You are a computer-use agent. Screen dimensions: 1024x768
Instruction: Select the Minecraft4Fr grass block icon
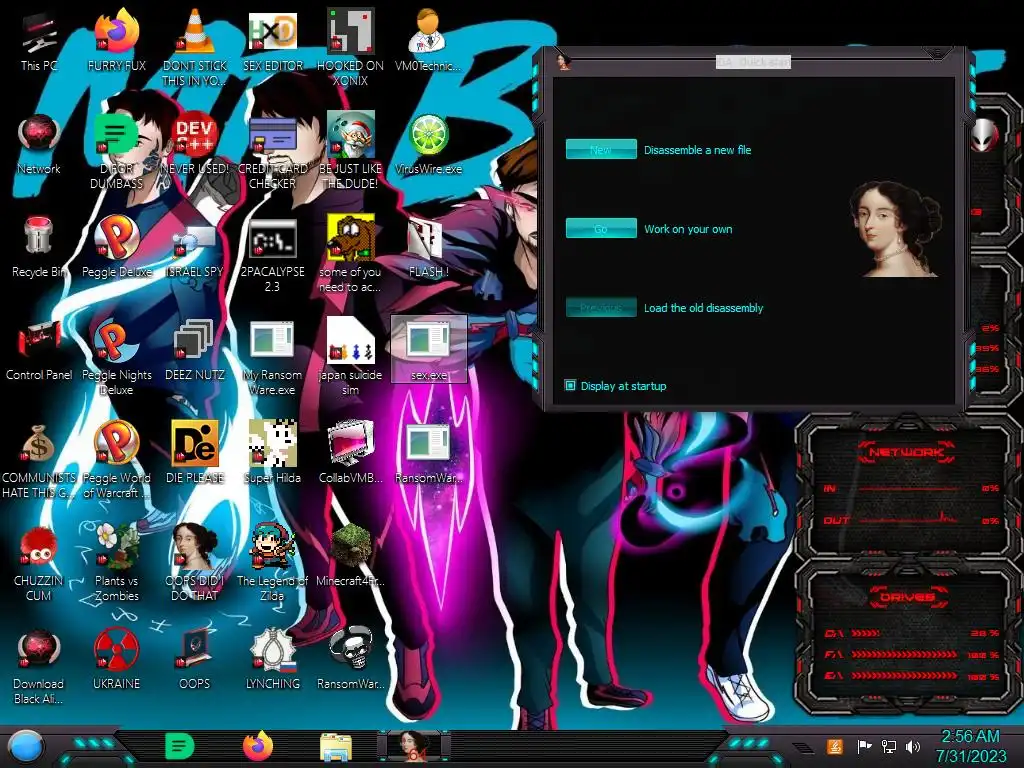pyautogui.click(x=350, y=546)
